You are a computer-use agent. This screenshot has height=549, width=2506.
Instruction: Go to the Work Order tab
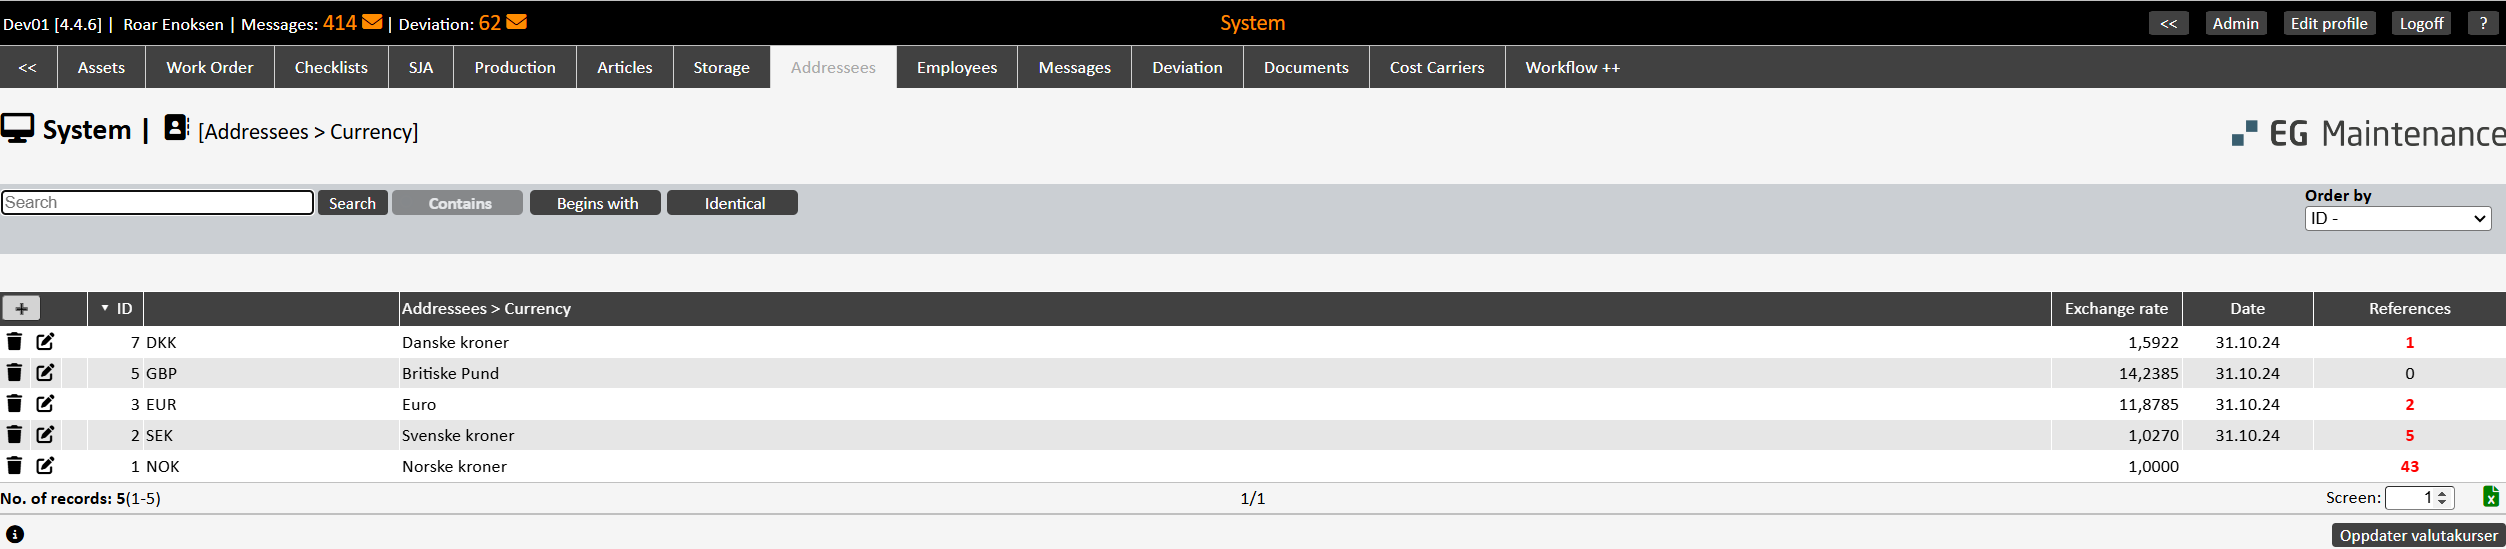(209, 67)
